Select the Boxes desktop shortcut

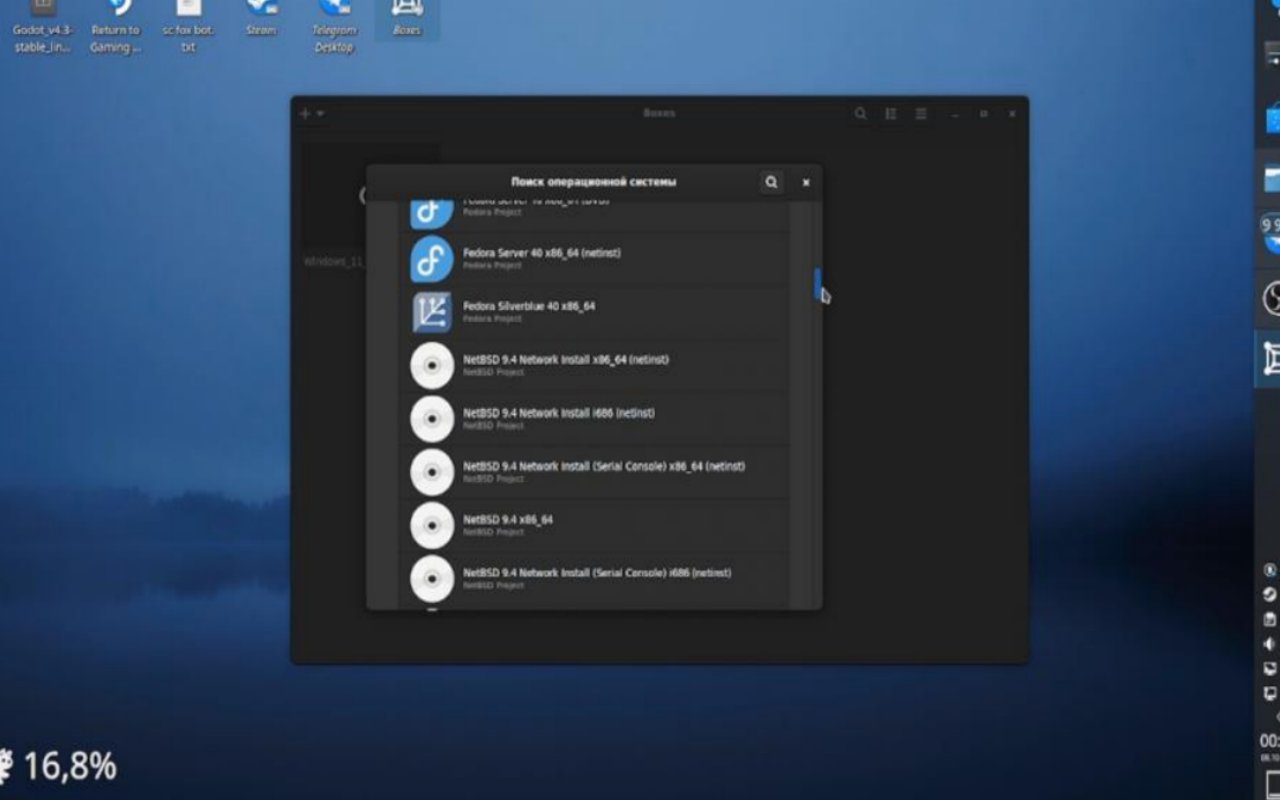click(x=407, y=20)
